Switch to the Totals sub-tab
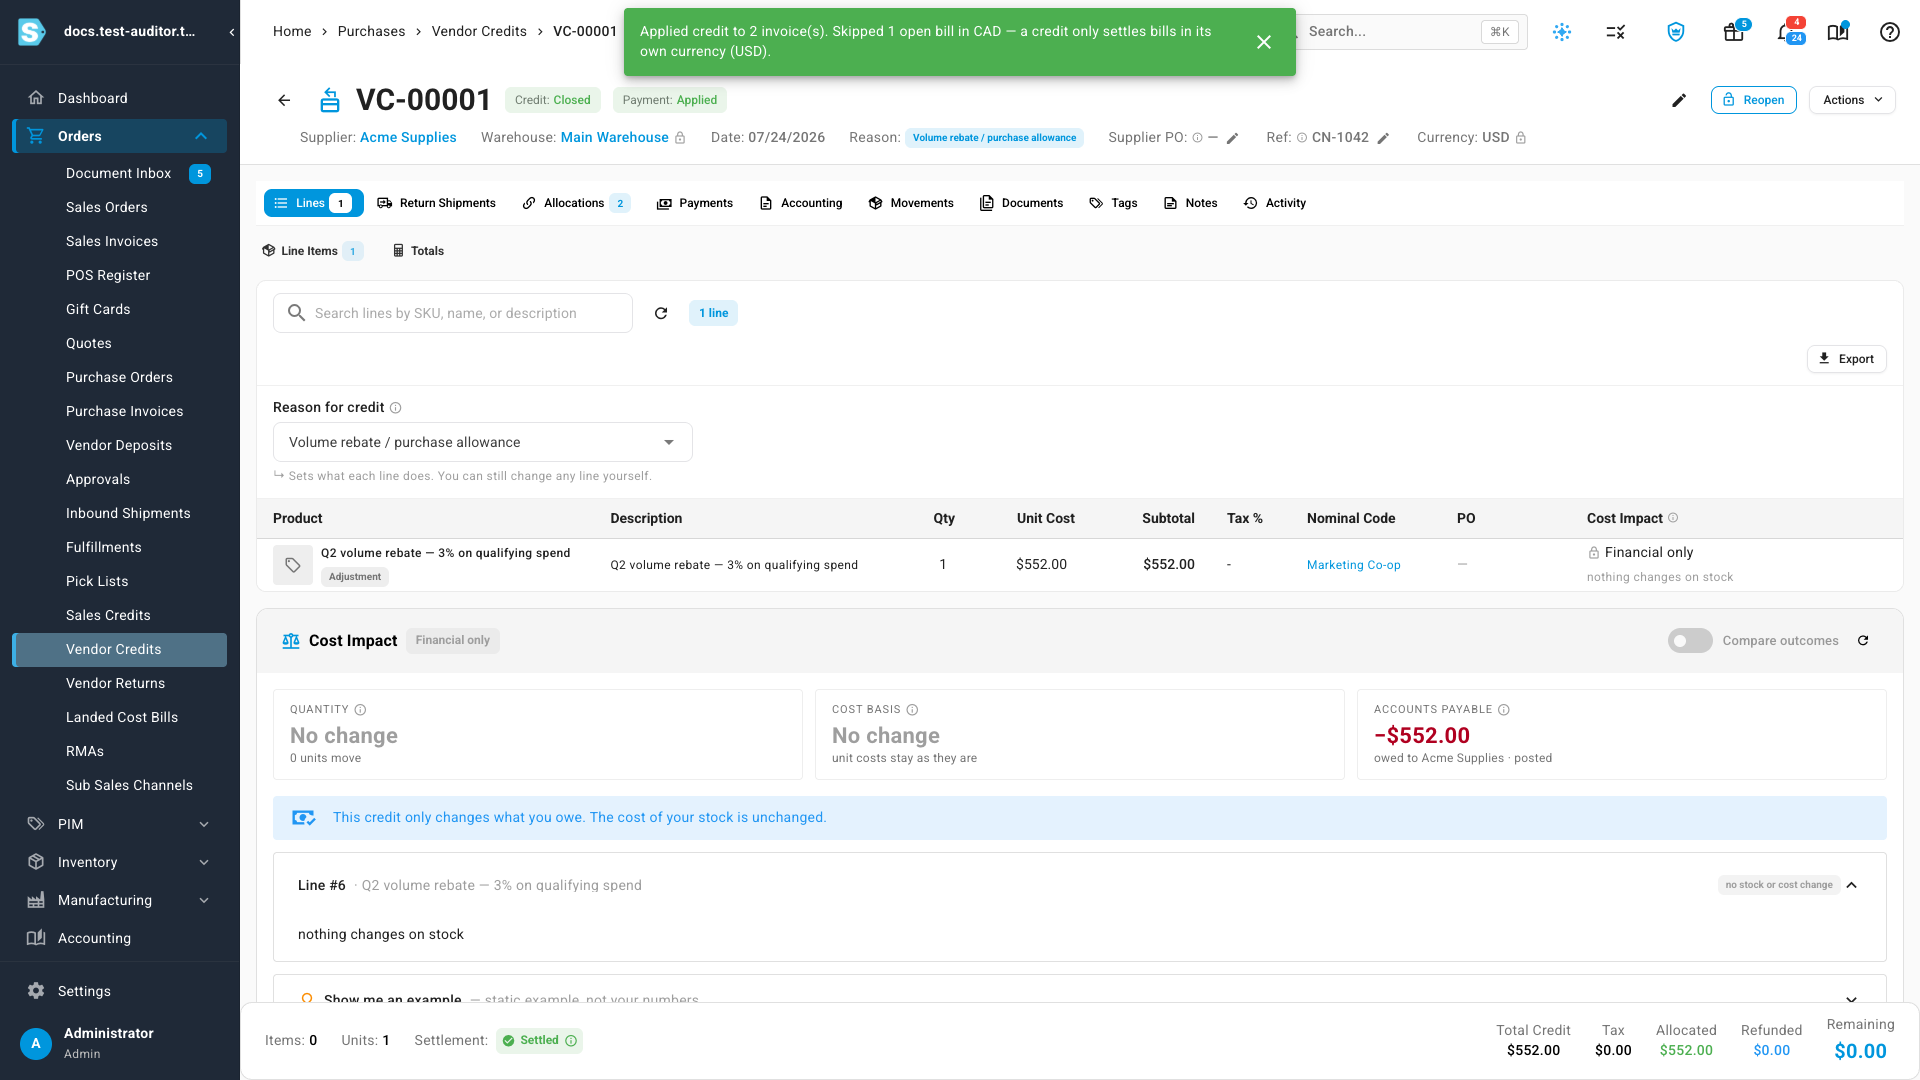Image resolution: width=1920 pixels, height=1080 pixels. [418, 251]
